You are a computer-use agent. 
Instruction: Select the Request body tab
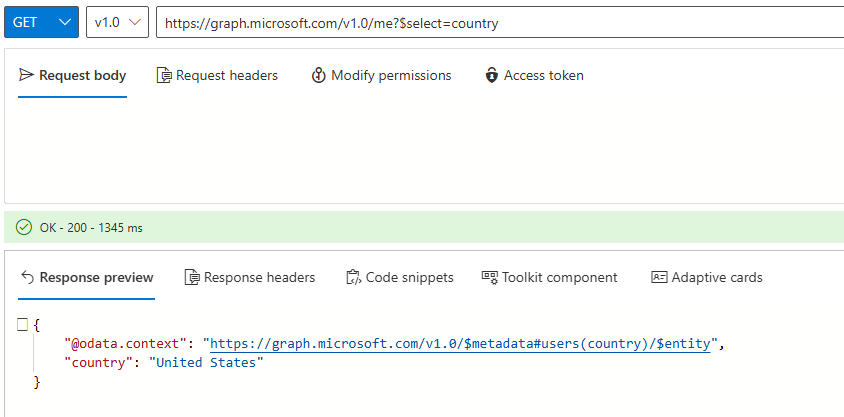click(x=72, y=75)
